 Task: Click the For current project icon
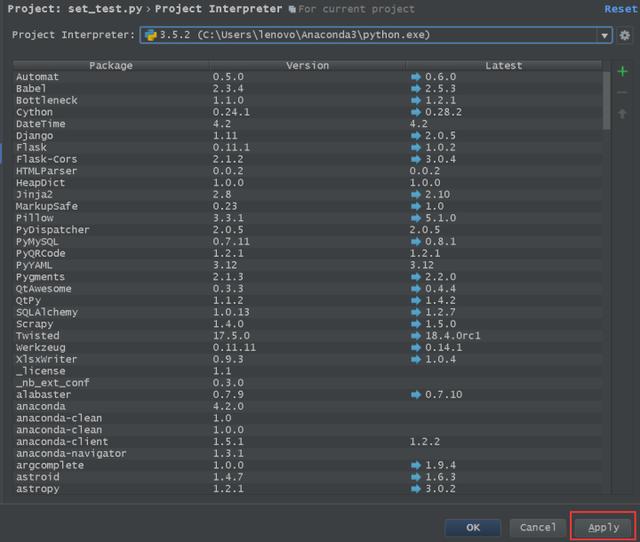pyautogui.click(x=292, y=9)
